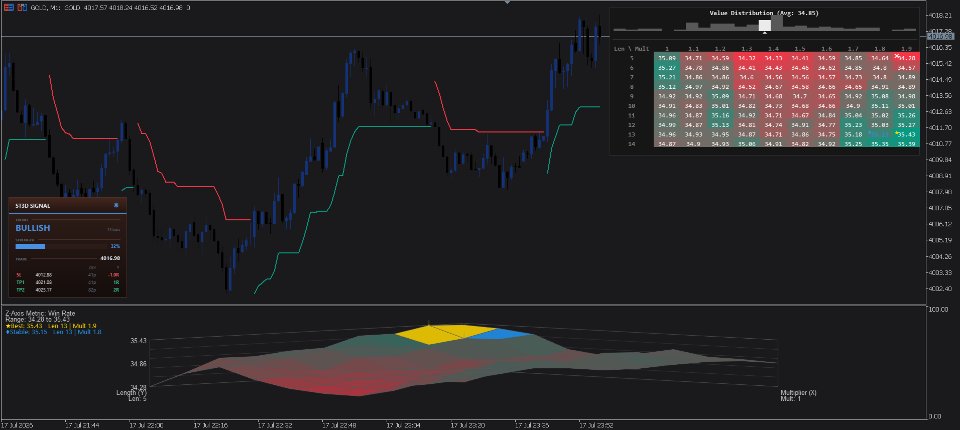The image size is (960, 430).
Task: Click the heatmap cell at Len 13, Mult 1.8
Action: pos(879,134)
